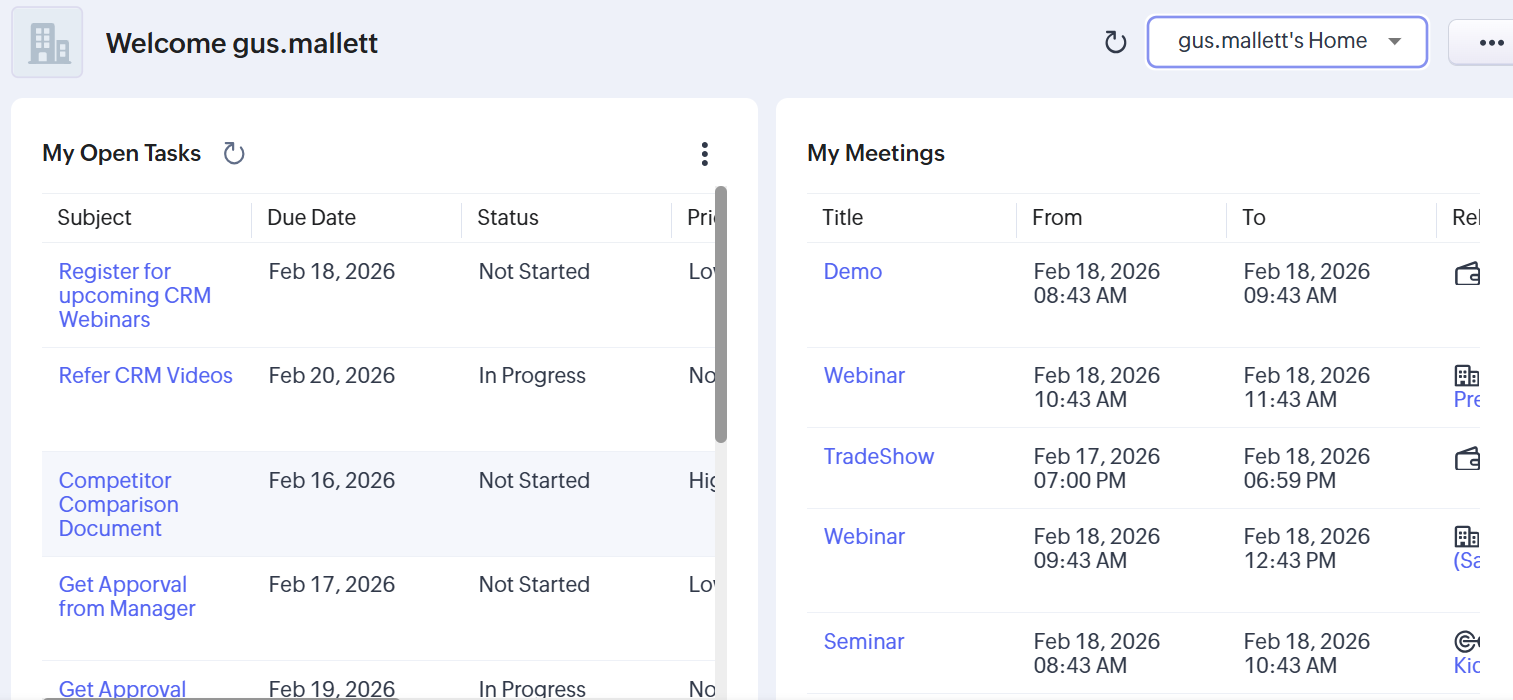This screenshot has height=700, width=1513.
Task: Open the Get Apporval from Manager task
Action: (126, 596)
